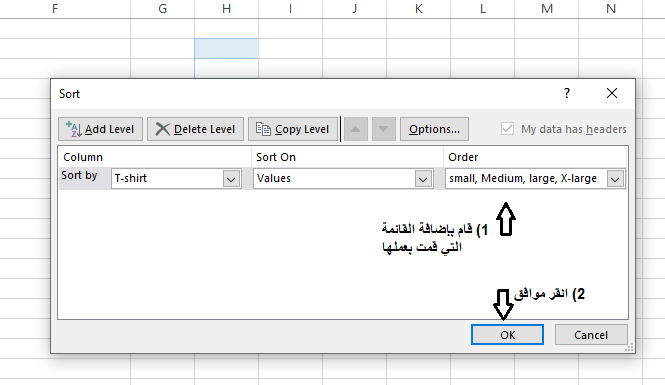
Task: Open the Sort by T-shirt column dropdown
Action: [x=231, y=179]
